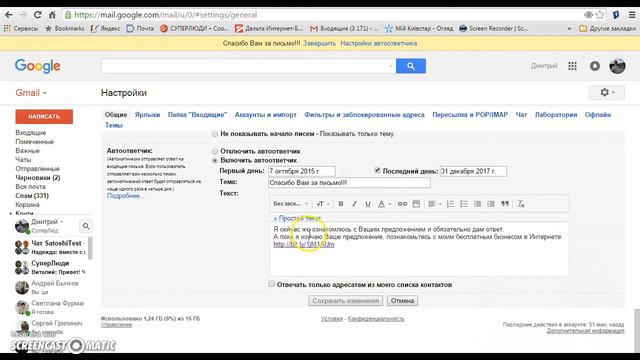Open the Чат SatoshiTest conversation

(51, 247)
